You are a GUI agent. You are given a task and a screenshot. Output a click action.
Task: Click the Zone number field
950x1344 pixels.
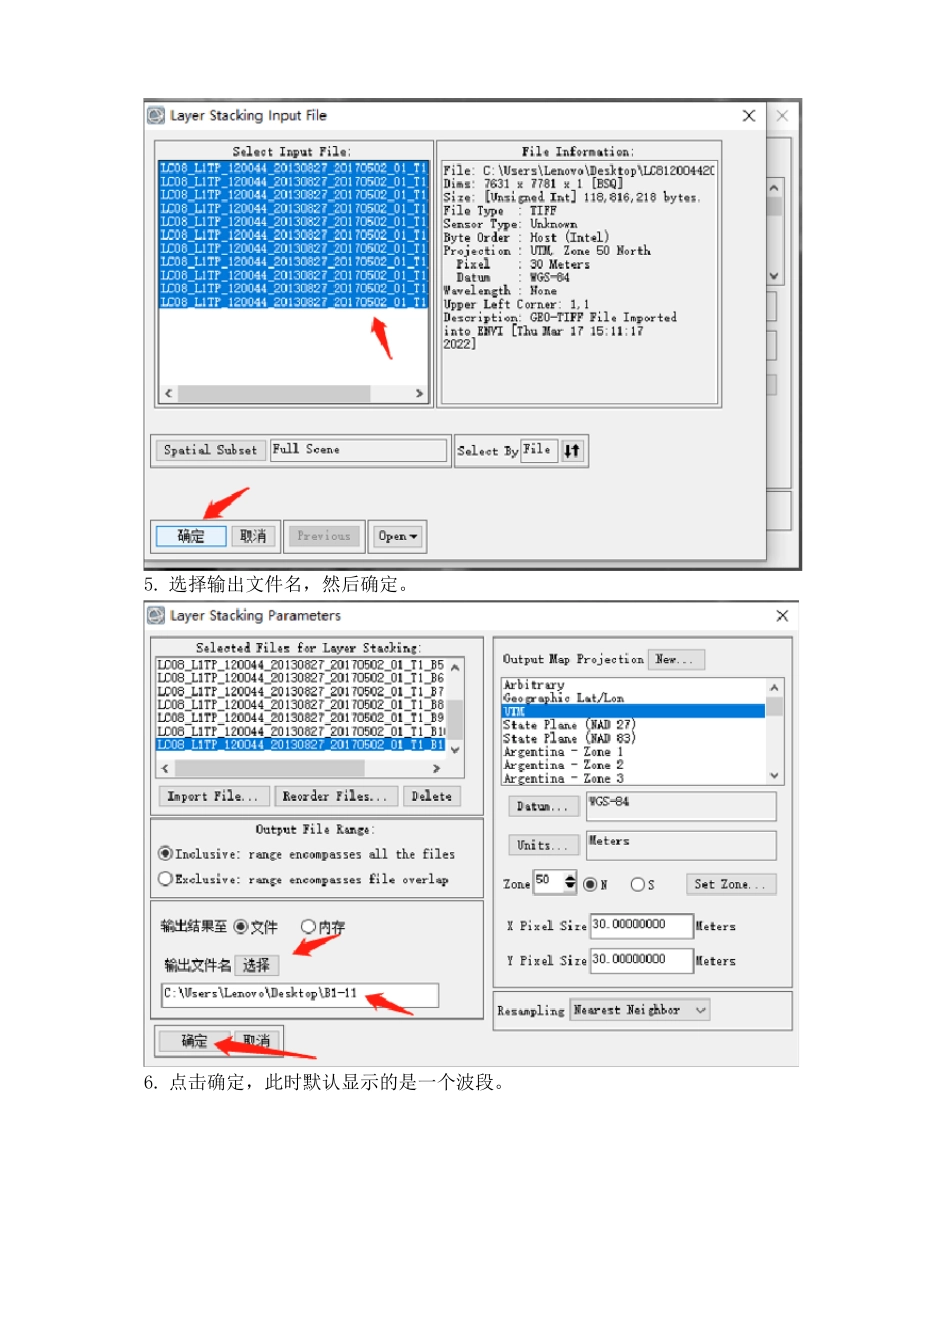click(x=548, y=881)
